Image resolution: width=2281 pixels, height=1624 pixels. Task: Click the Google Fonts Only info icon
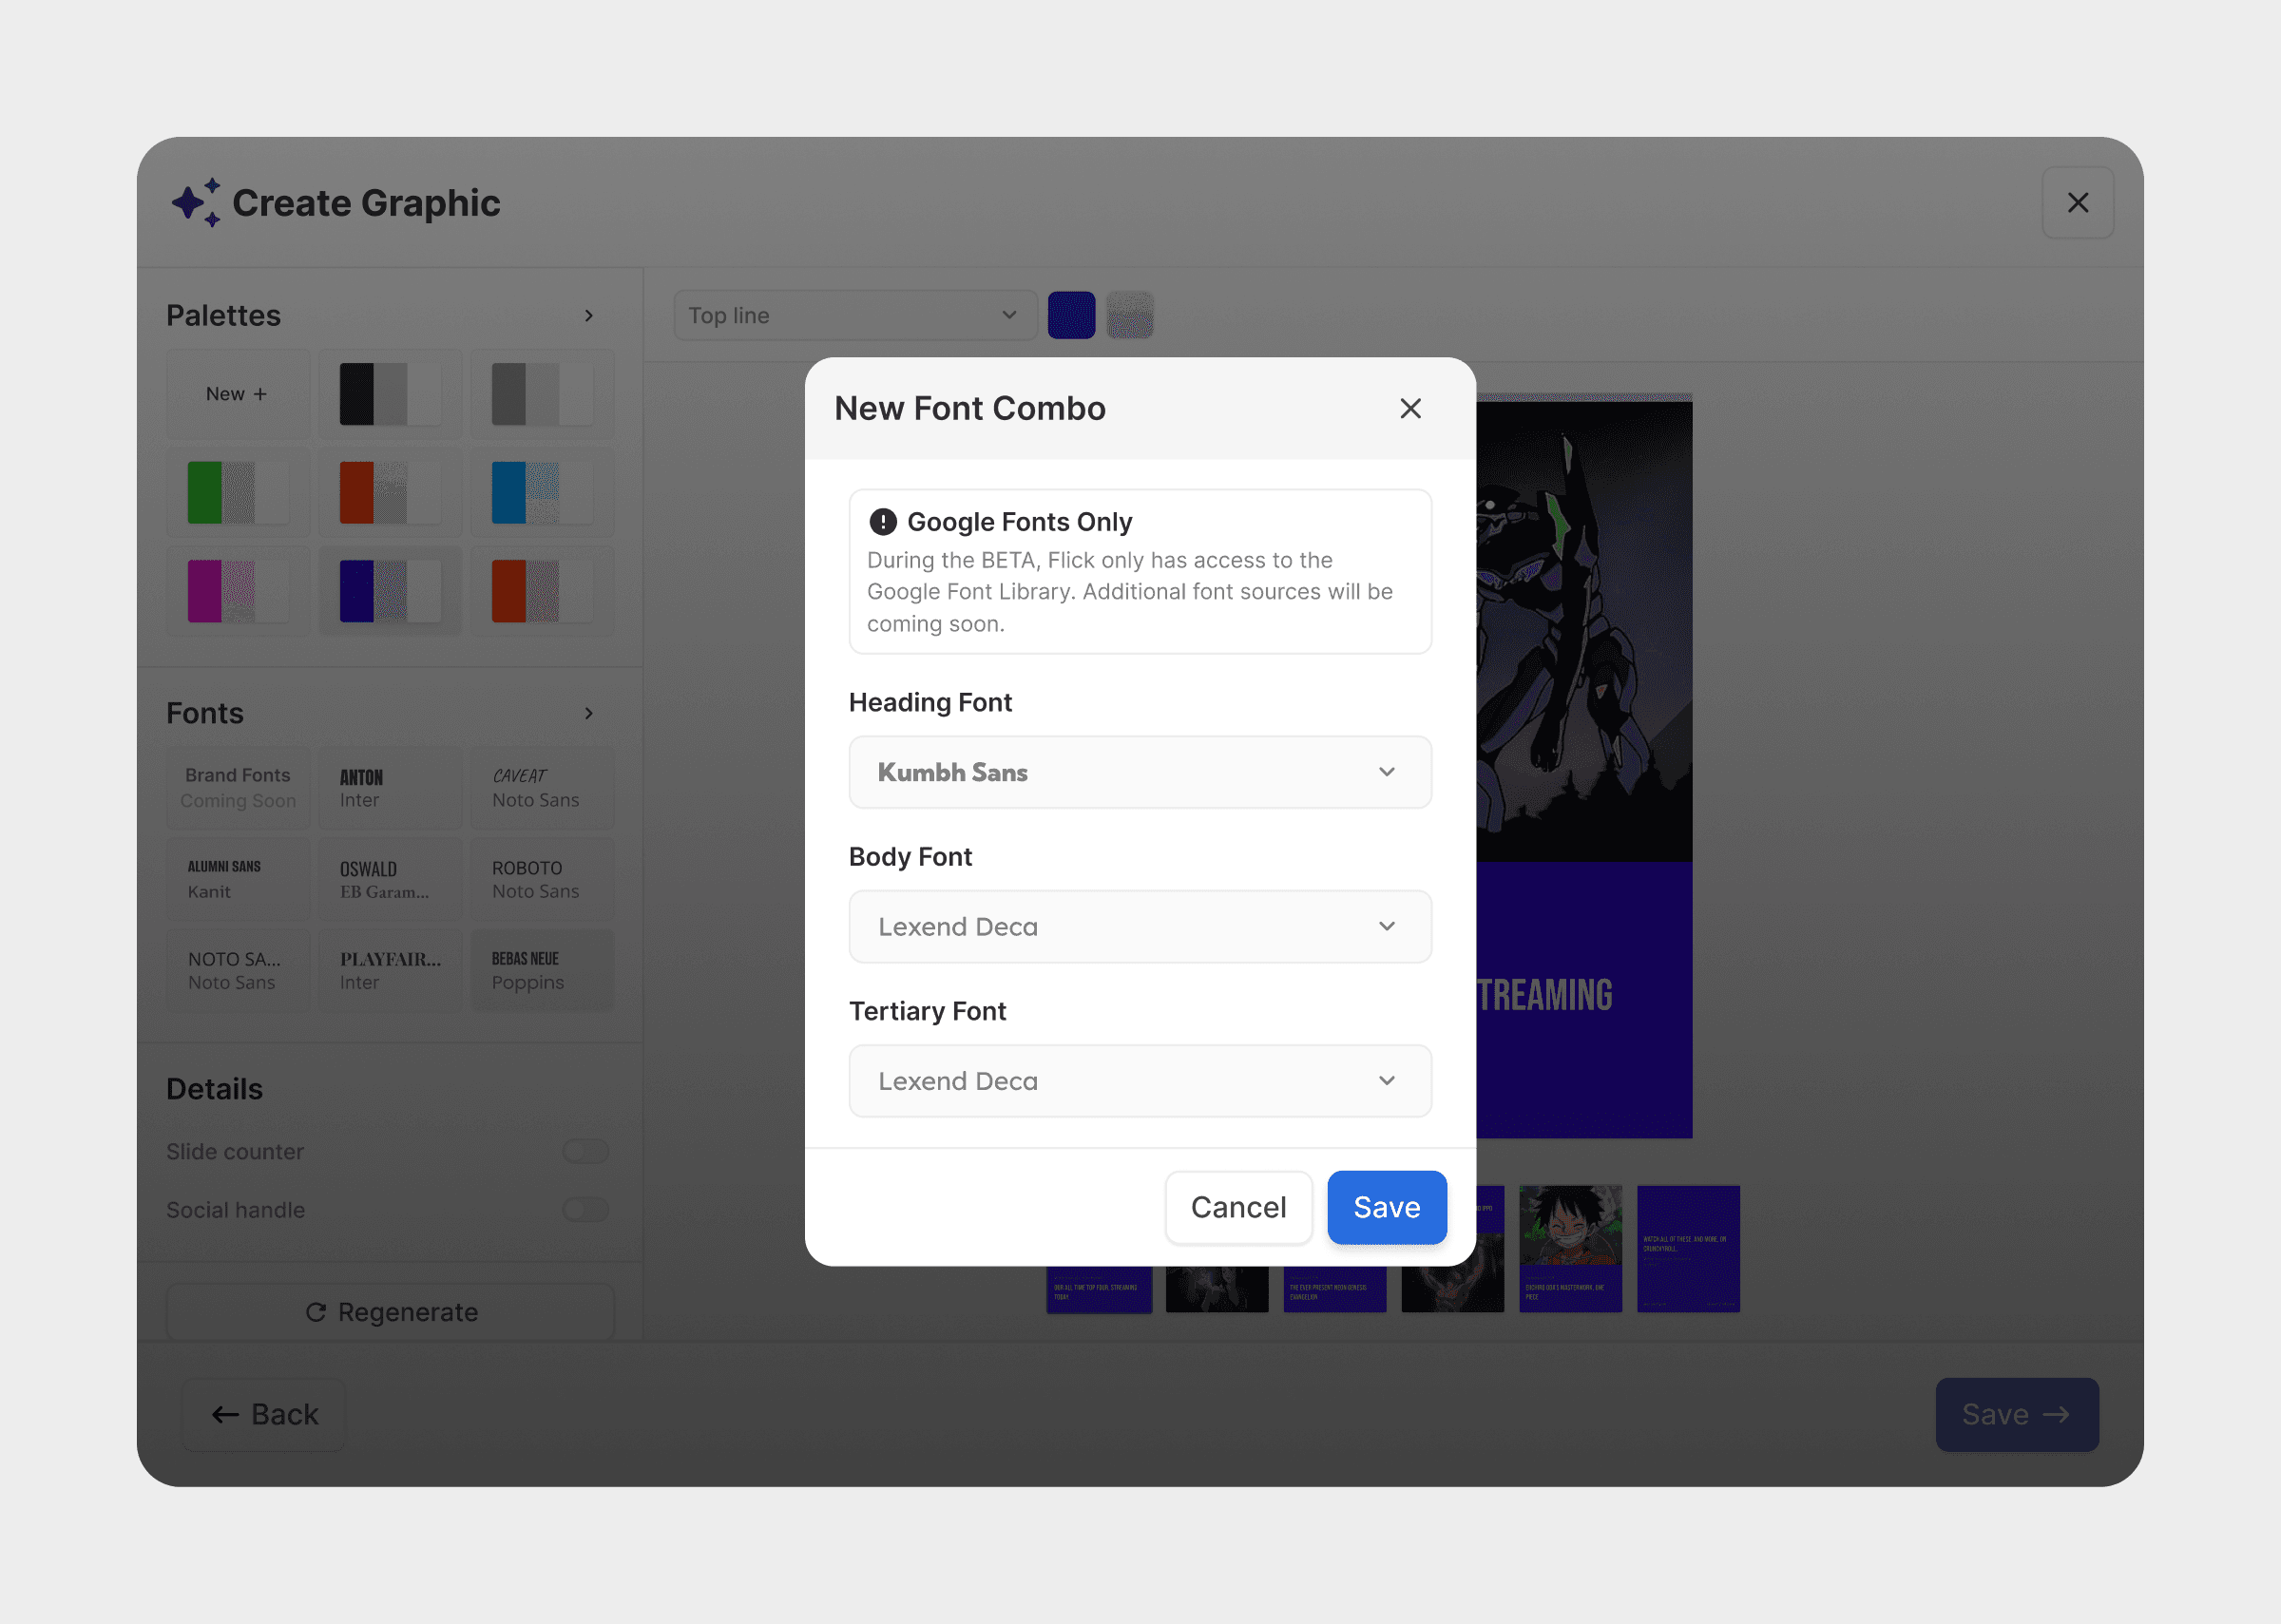pos(882,522)
